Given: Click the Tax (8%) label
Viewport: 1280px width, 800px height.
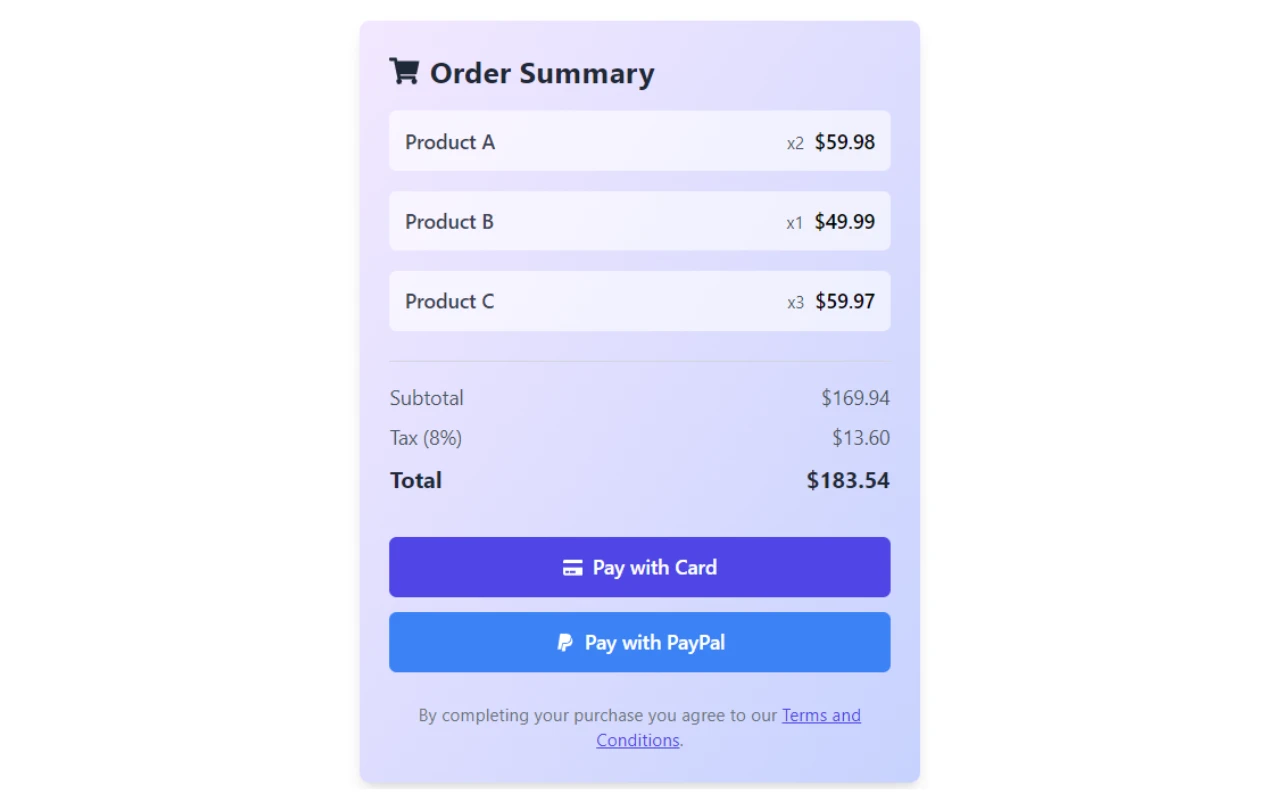Looking at the screenshot, I should tap(426, 438).
